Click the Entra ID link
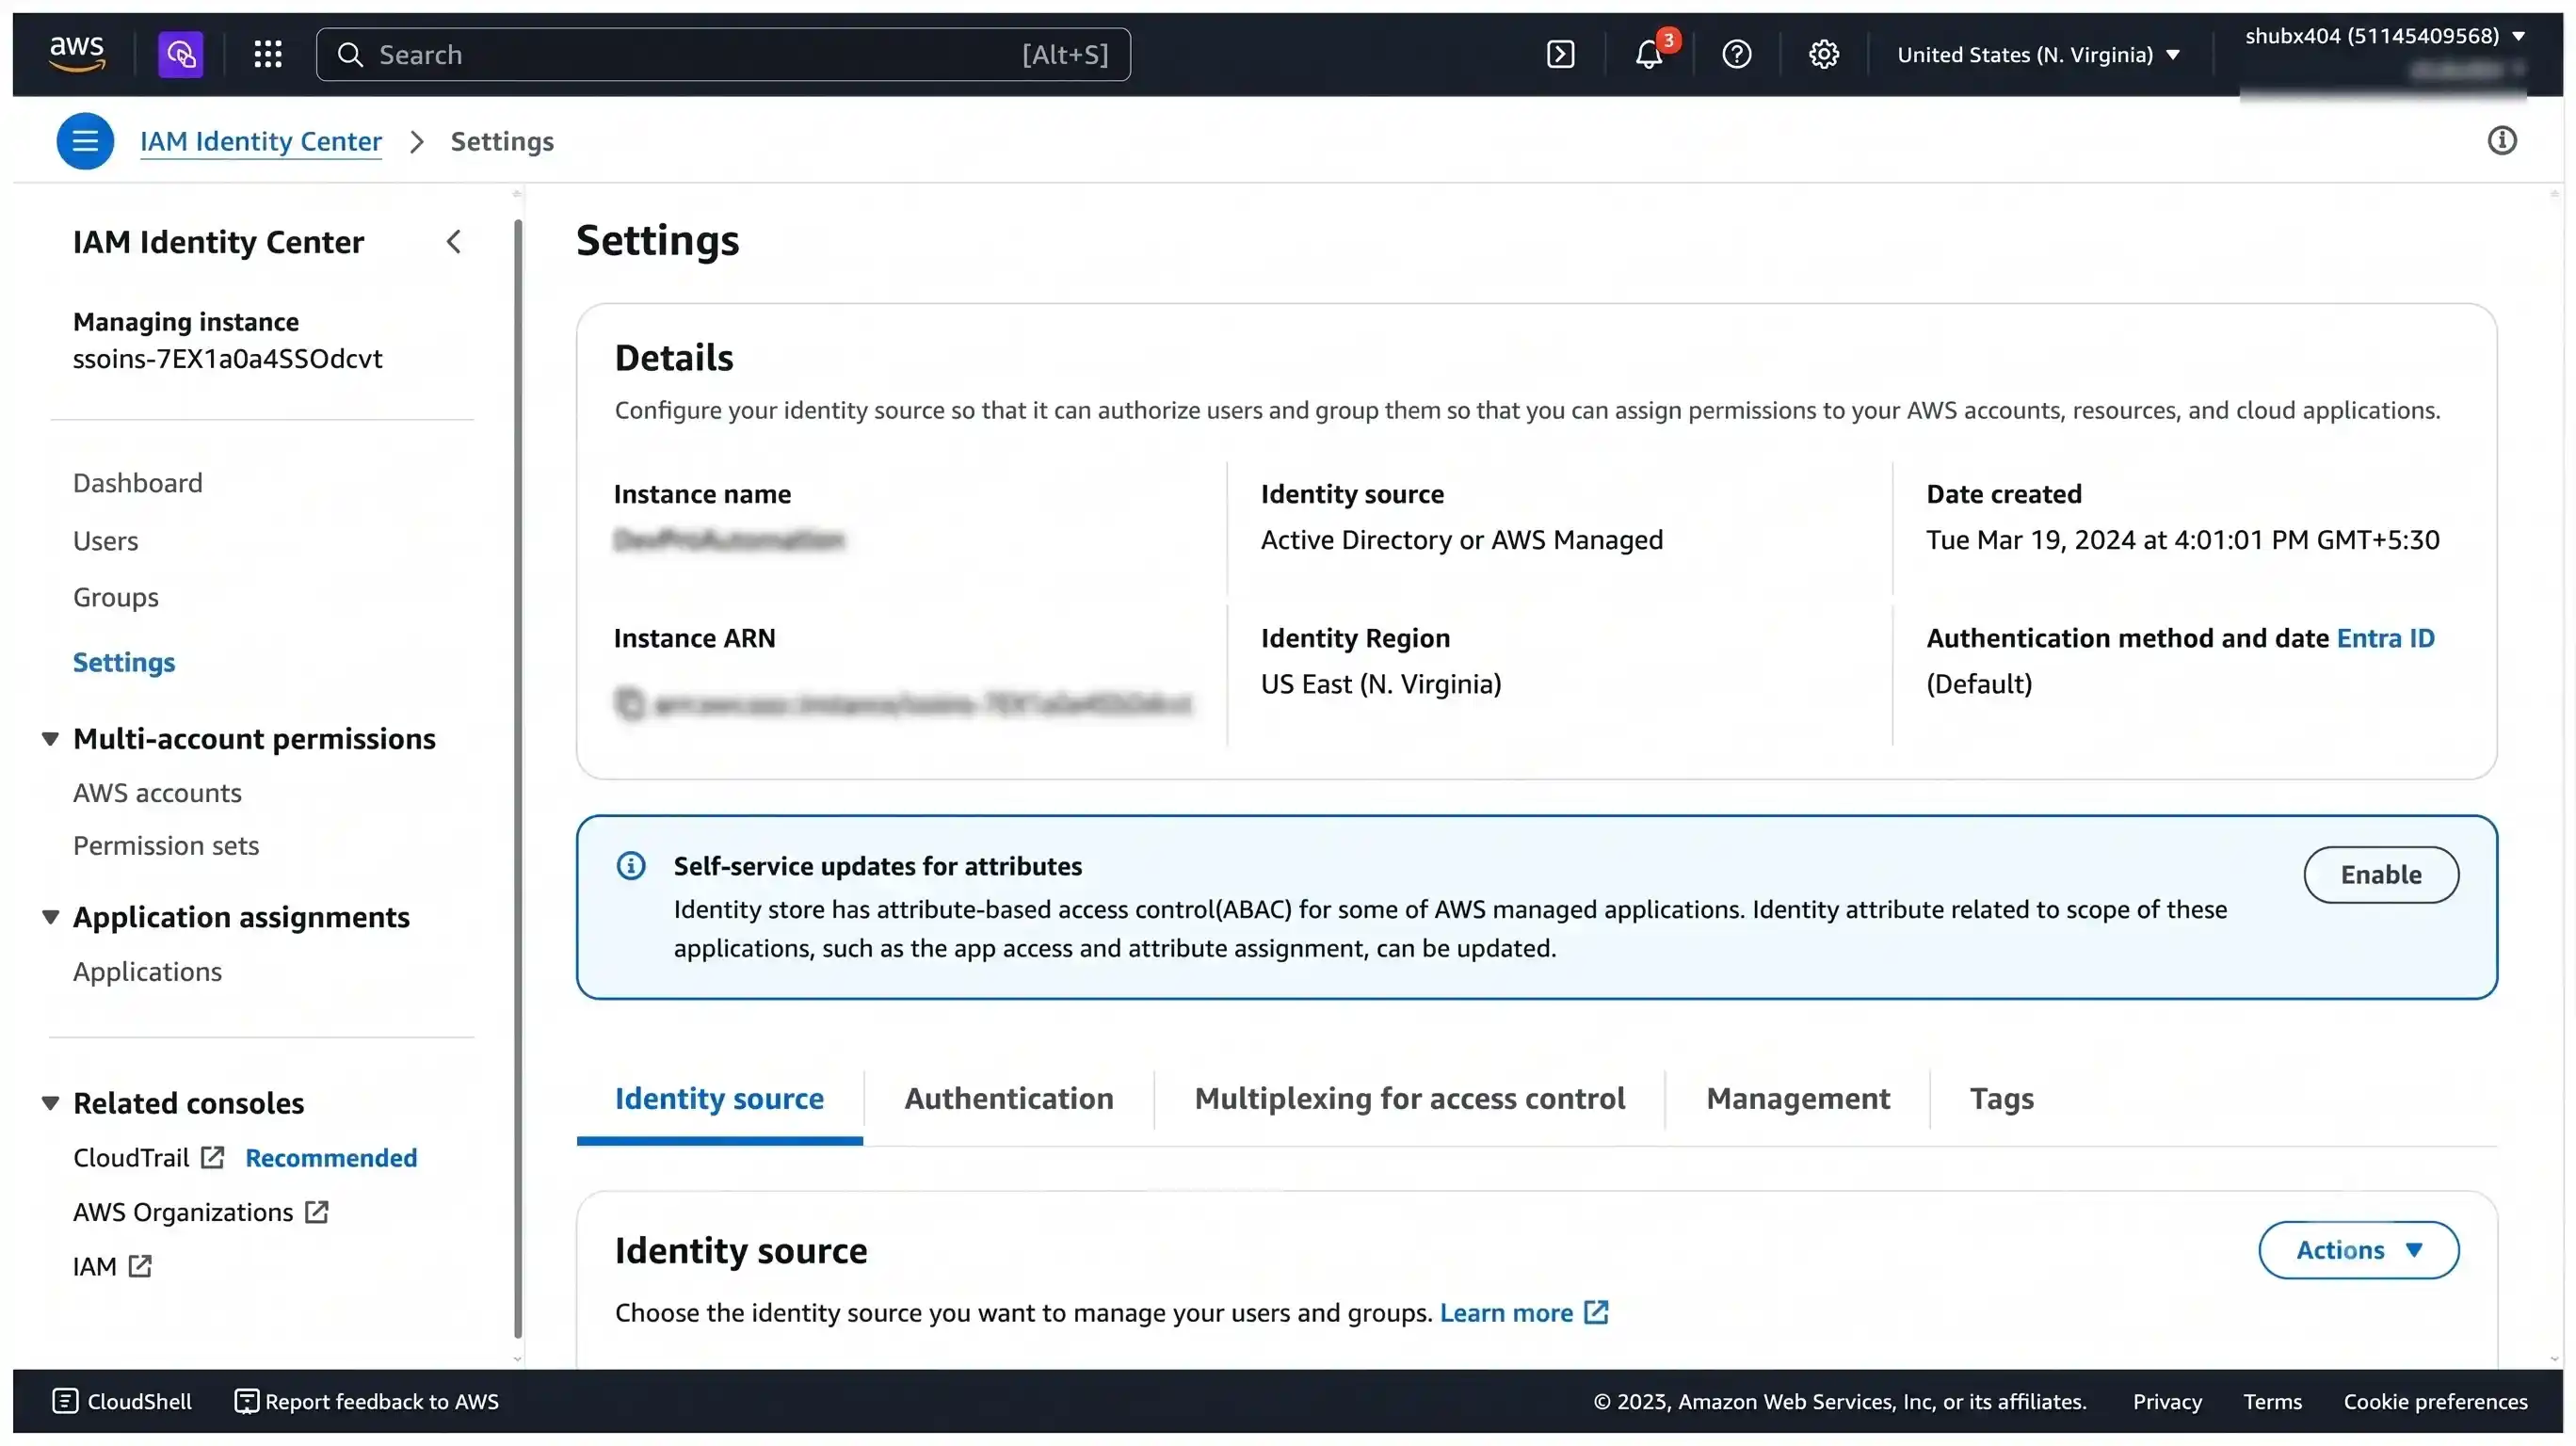2576x1446 pixels. pos(2386,638)
